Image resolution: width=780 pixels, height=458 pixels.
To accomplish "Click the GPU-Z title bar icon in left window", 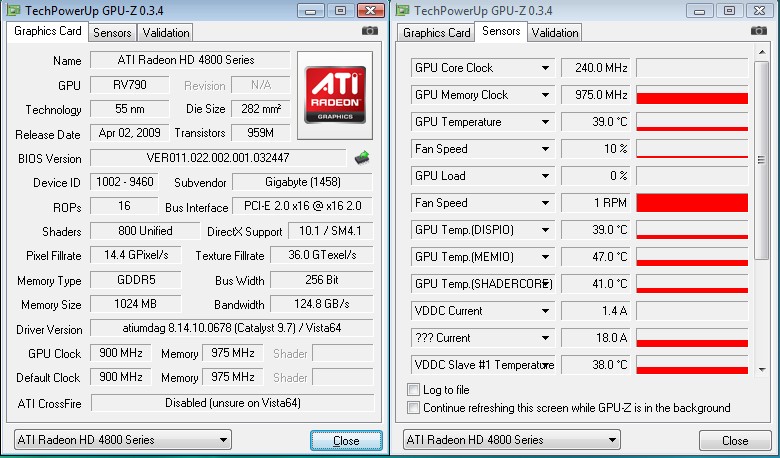I will tap(12, 10).
